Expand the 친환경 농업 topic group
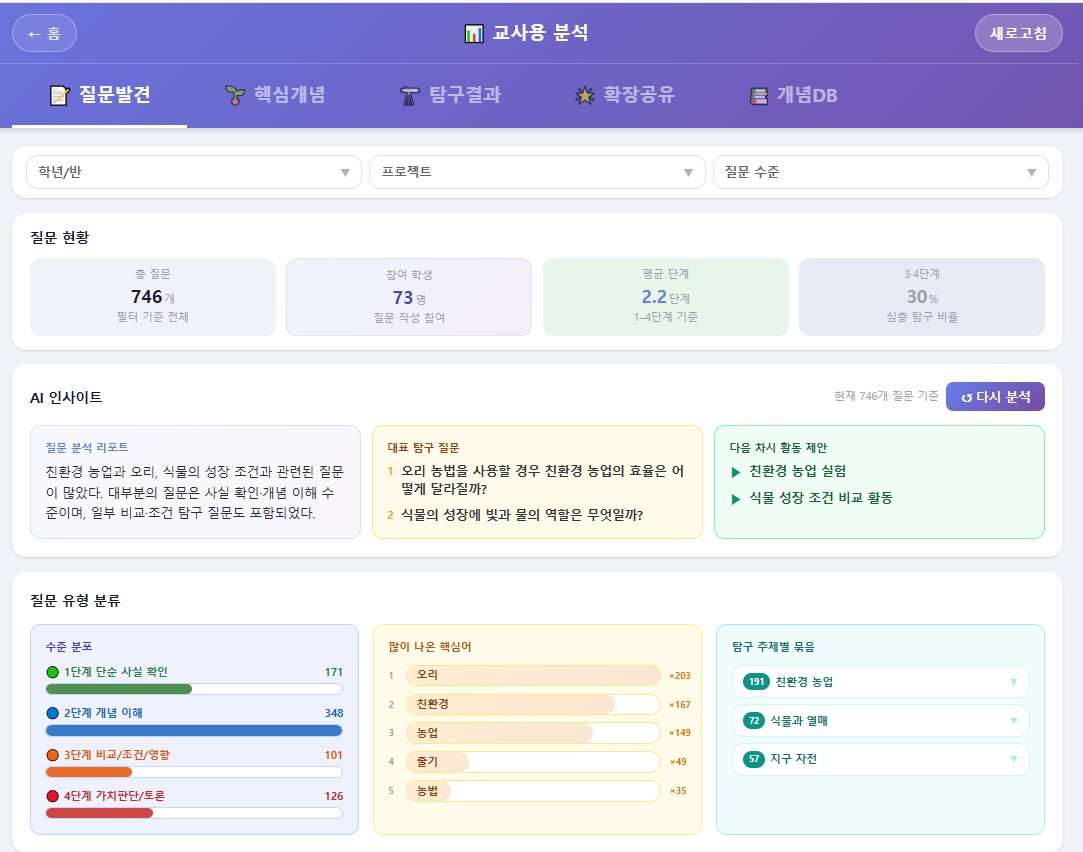 point(881,681)
